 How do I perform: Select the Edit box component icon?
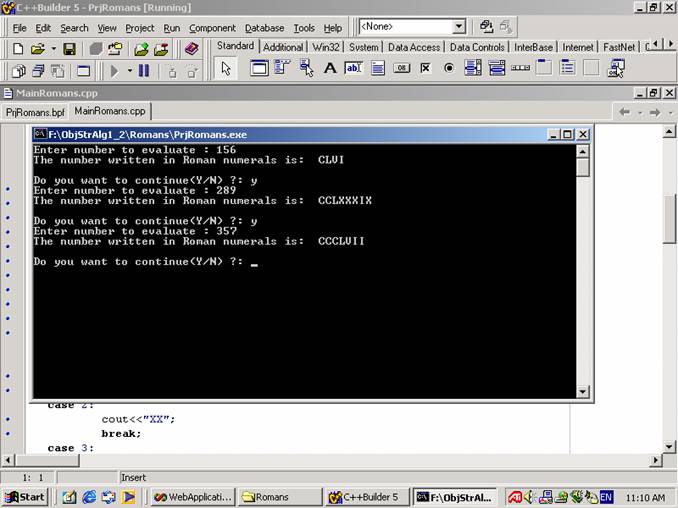(x=353, y=68)
